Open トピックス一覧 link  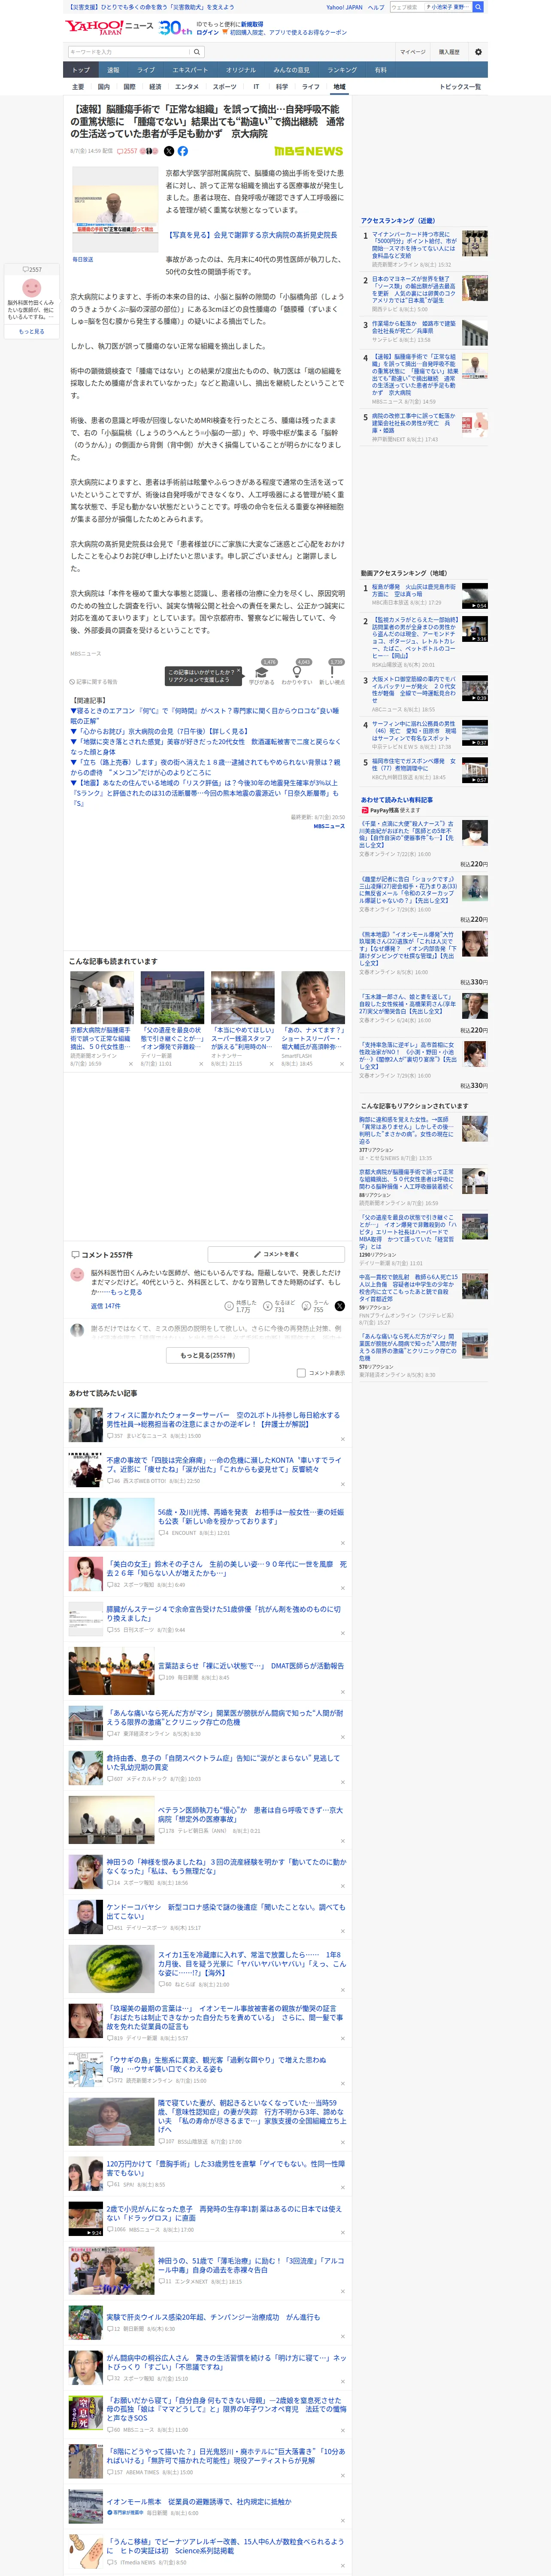[x=460, y=87]
